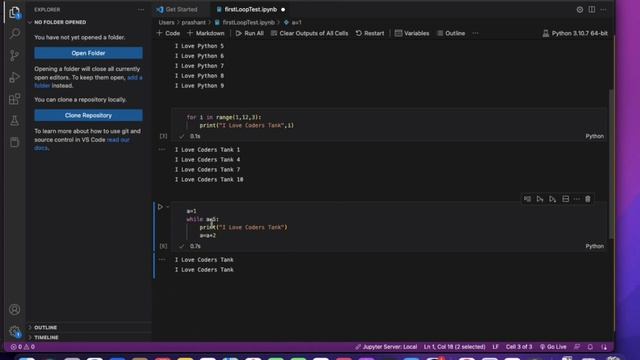The width and height of the screenshot is (640, 360).
Task: Open more cell actions in cell toolbar
Action: coord(576,199)
